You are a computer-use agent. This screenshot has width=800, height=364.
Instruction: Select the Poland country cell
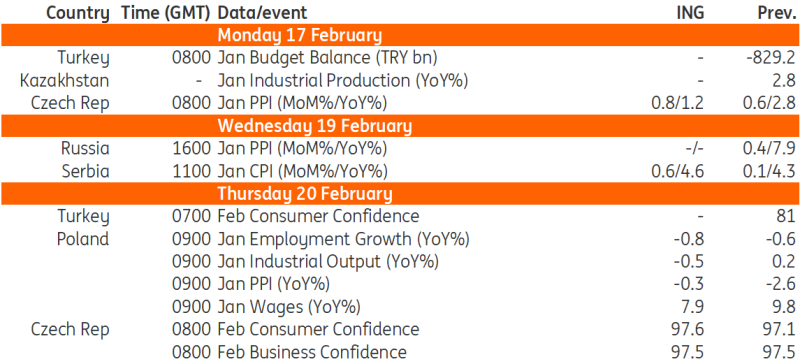84,239
